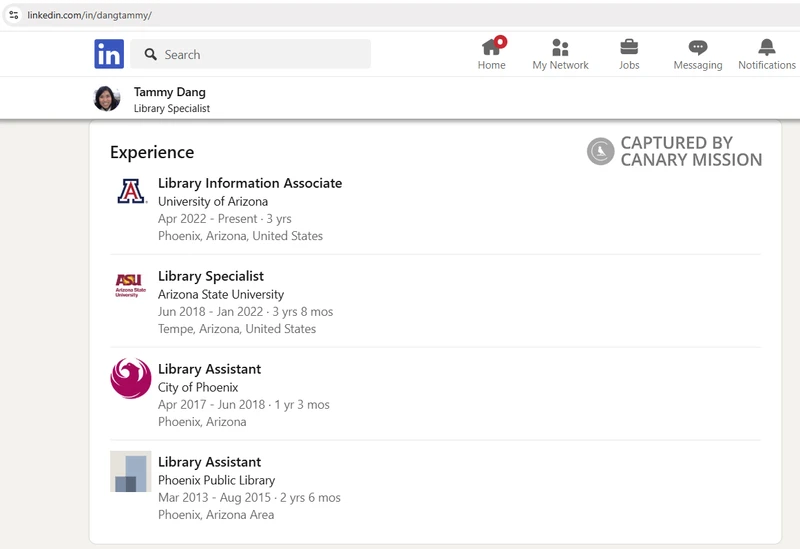Open the Library Specialist experience title
800x549 pixels.
pyautogui.click(x=211, y=276)
